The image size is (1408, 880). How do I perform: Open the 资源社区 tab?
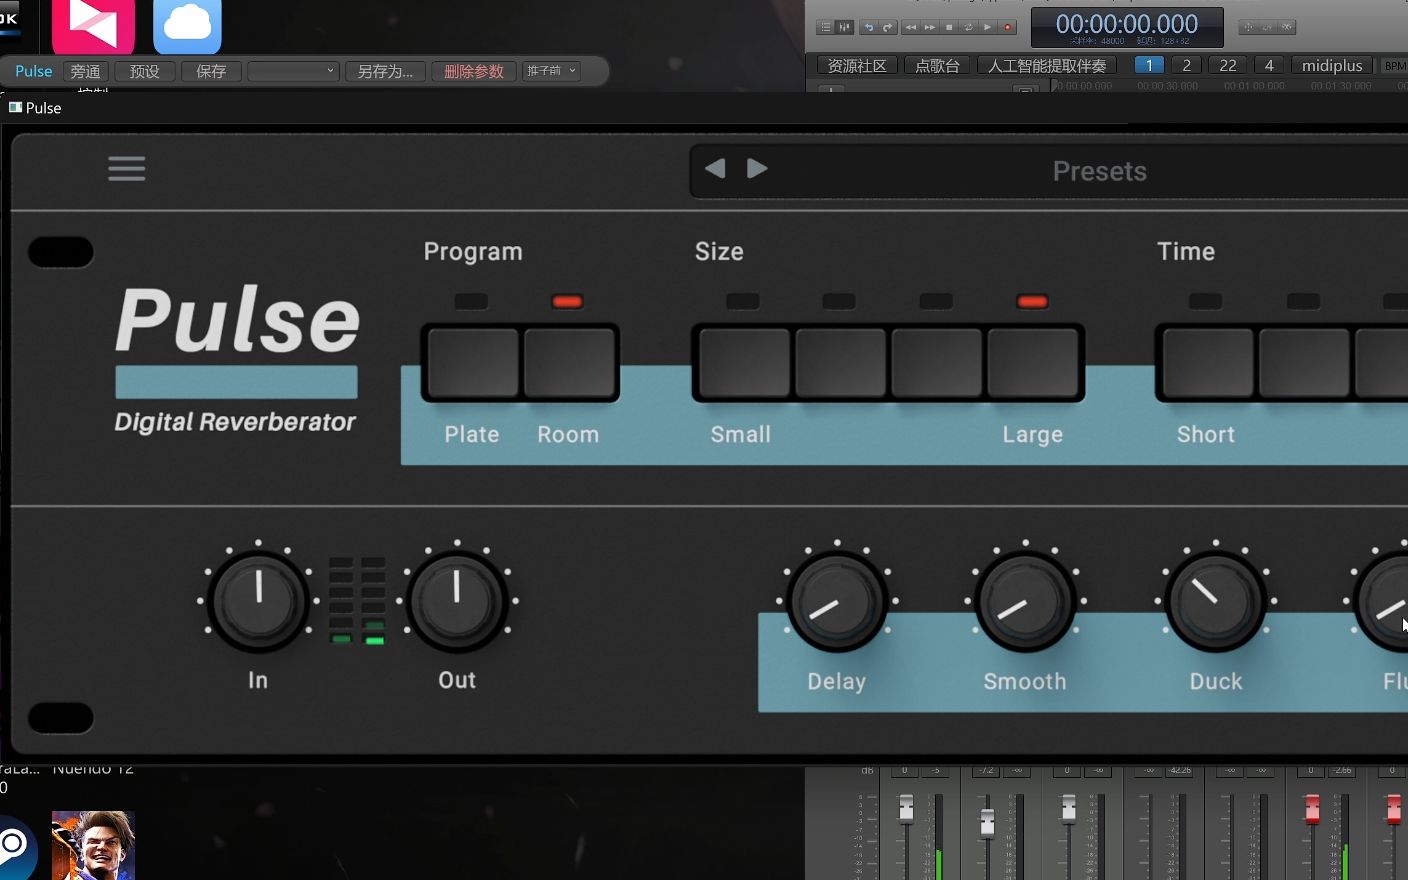857,65
